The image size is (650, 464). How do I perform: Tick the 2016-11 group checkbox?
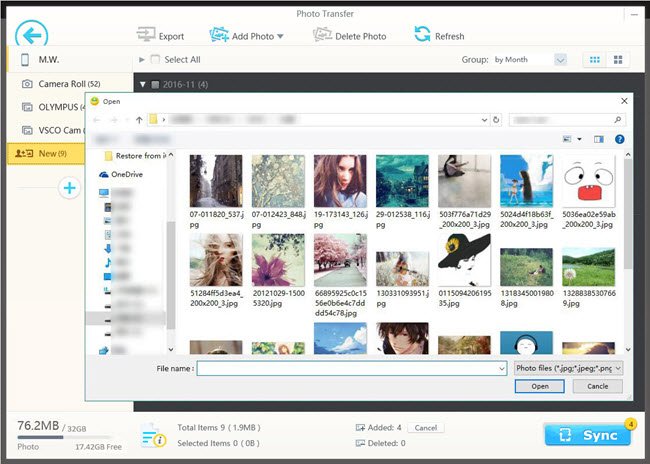coord(155,85)
